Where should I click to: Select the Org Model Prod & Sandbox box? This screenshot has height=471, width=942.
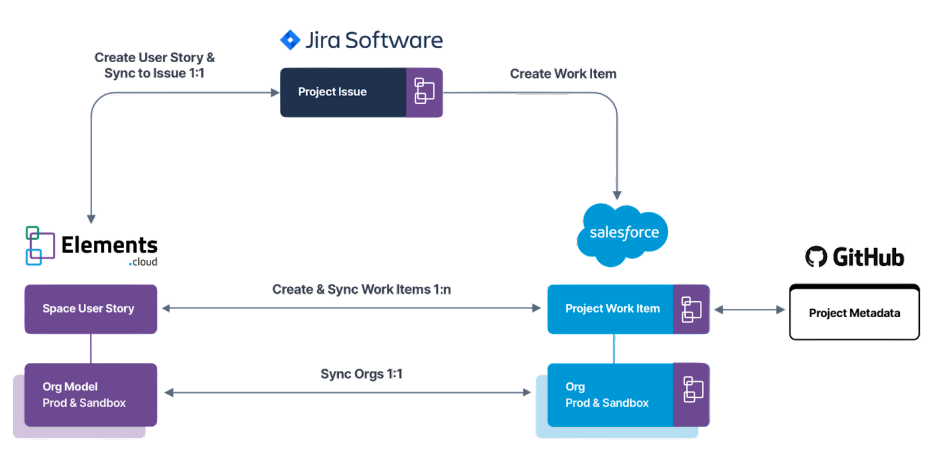[x=90, y=395]
